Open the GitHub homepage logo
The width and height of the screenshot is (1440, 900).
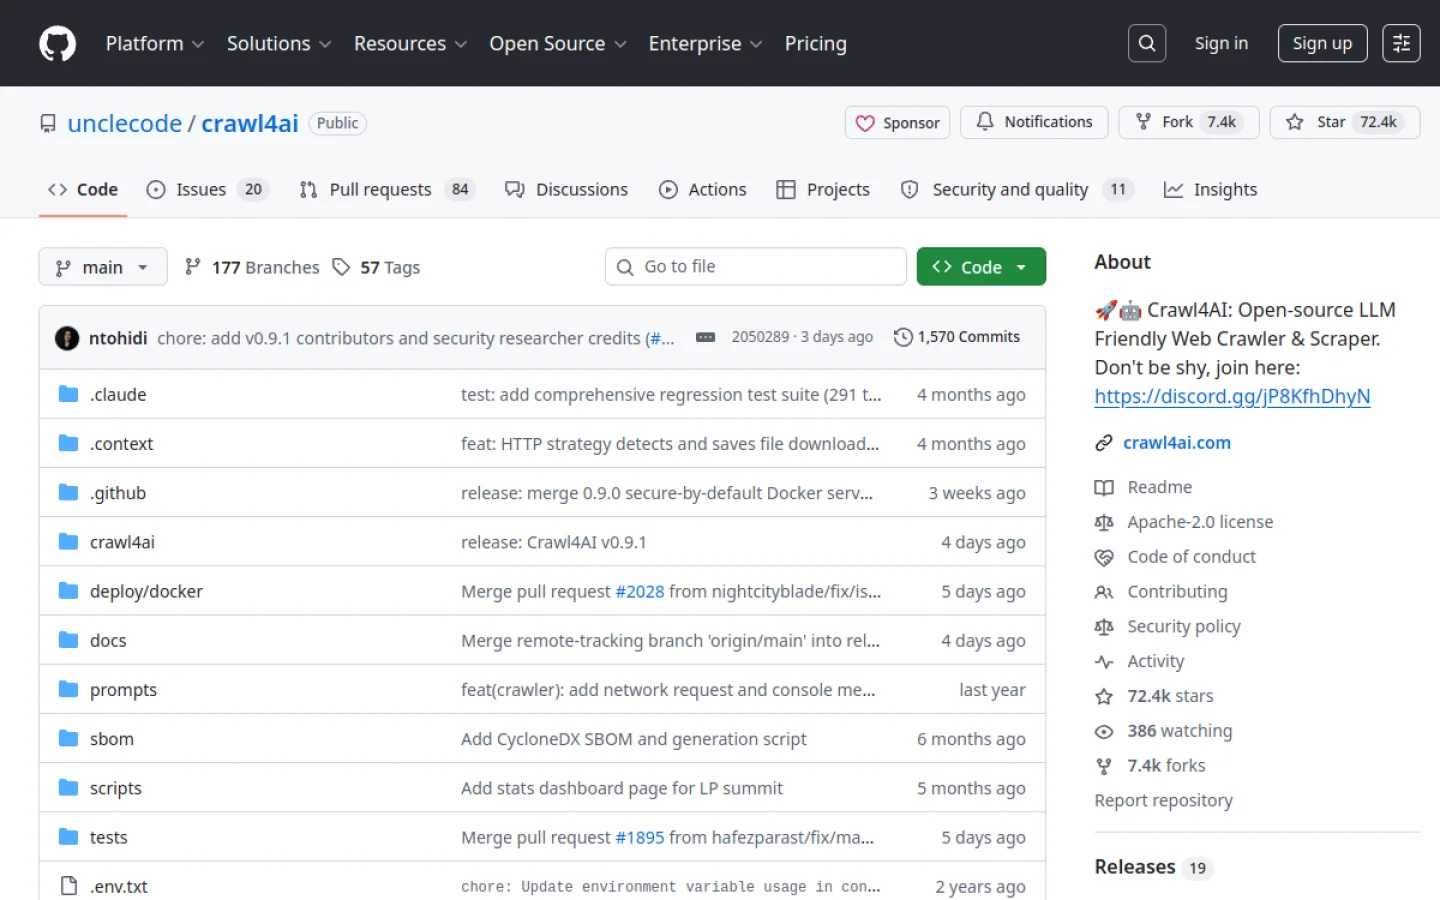pos(57,43)
